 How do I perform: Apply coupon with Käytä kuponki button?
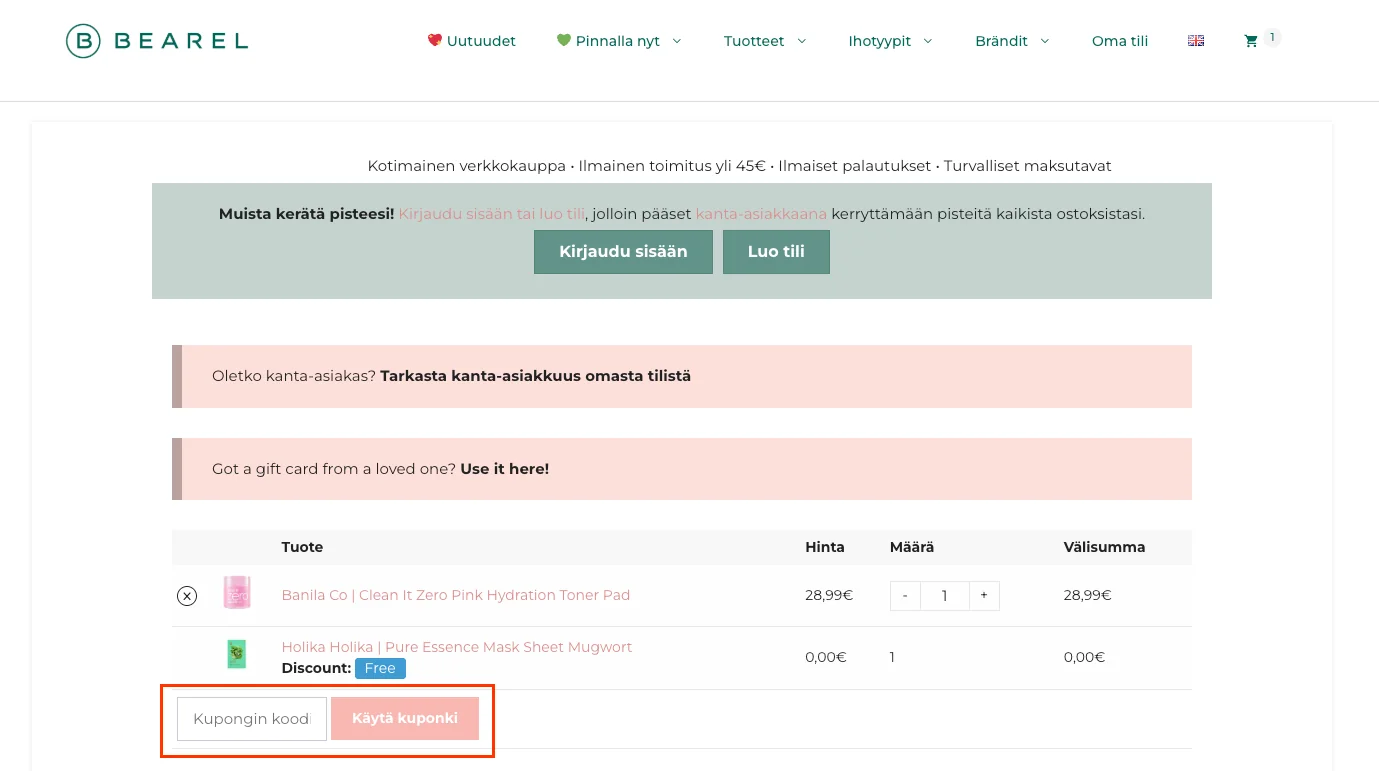405,719
